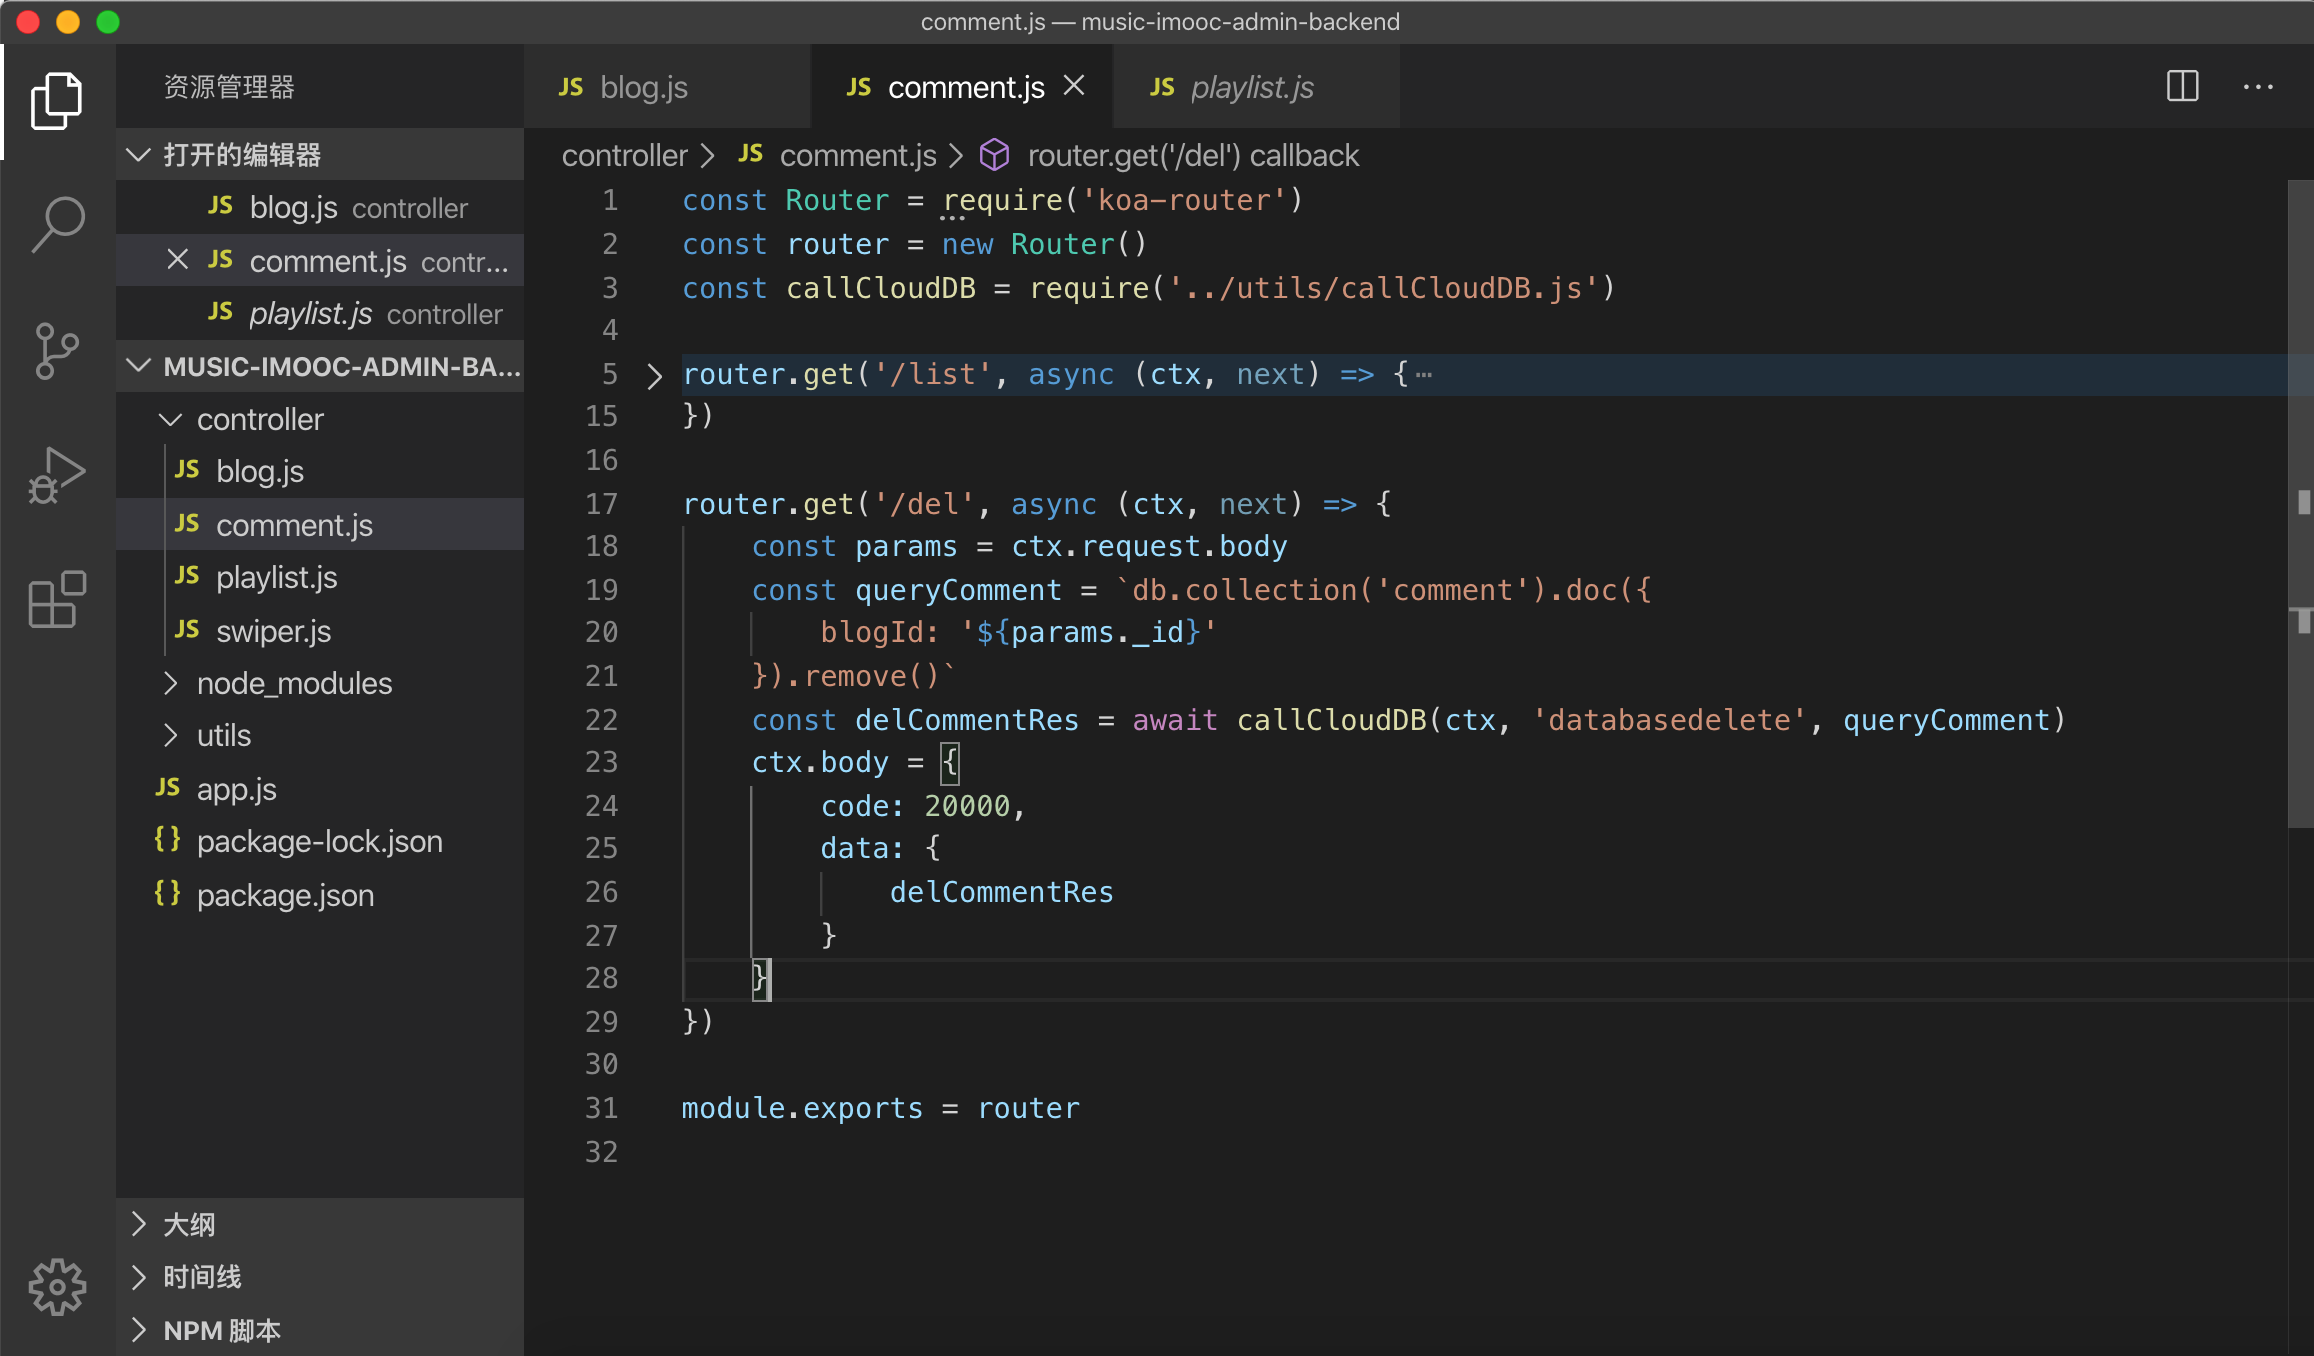Image resolution: width=2314 pixels, height=1356 pixels.
Task: Close the comment.js editor tab
Action: tap(1074, 86)
